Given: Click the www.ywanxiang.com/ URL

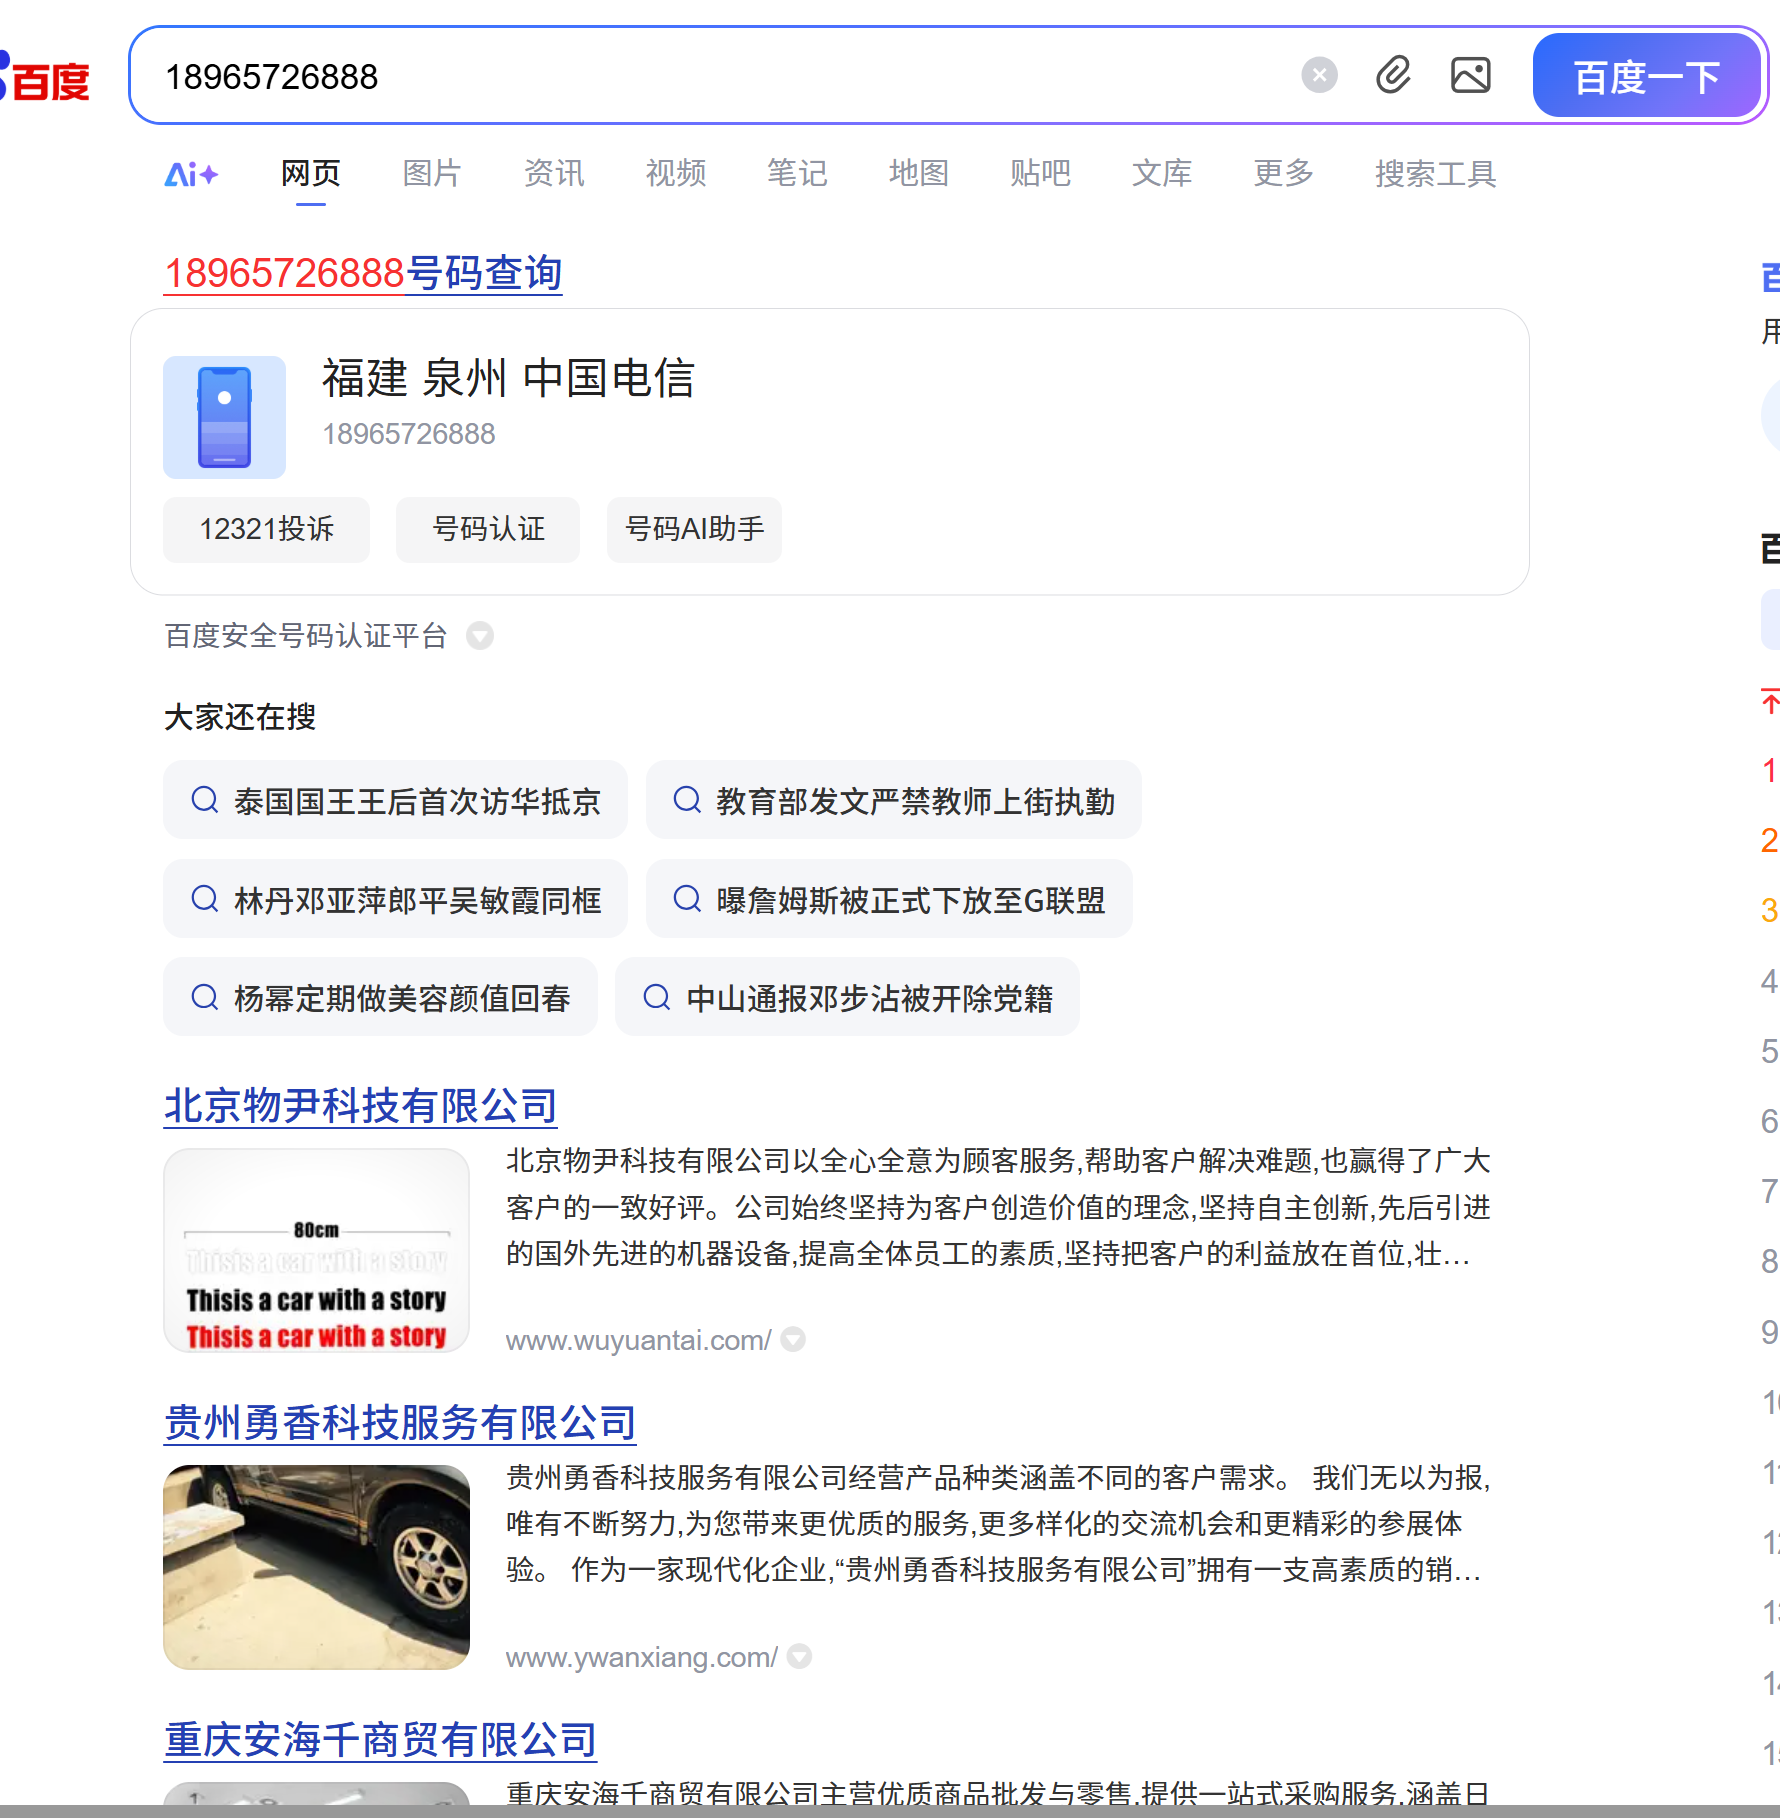Looking at the screenshot, I should pyautogui.click(x=641, y=1657).
